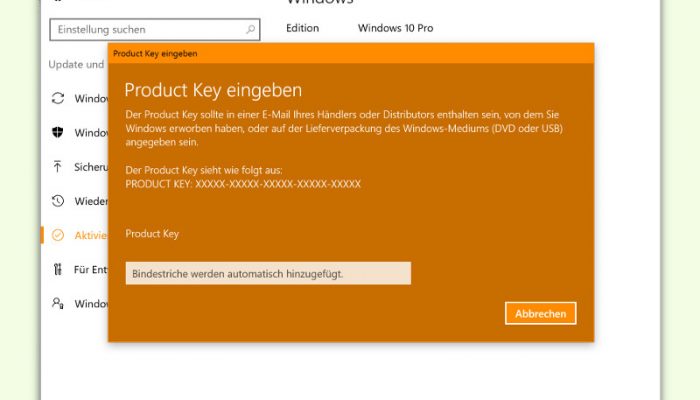Click the Windo label beside the sync icon
Viewport: 700px width, 400px height.
point(91,99)
